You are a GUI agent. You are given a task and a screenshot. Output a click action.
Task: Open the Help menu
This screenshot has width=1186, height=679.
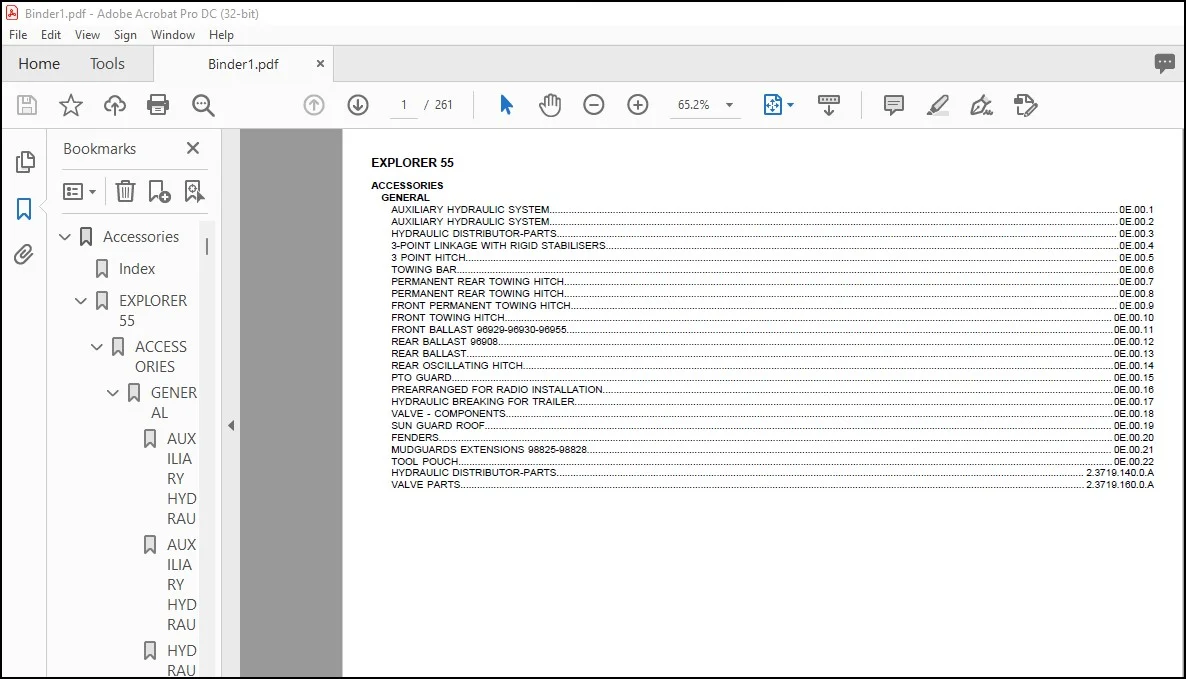tap(222, 35)
